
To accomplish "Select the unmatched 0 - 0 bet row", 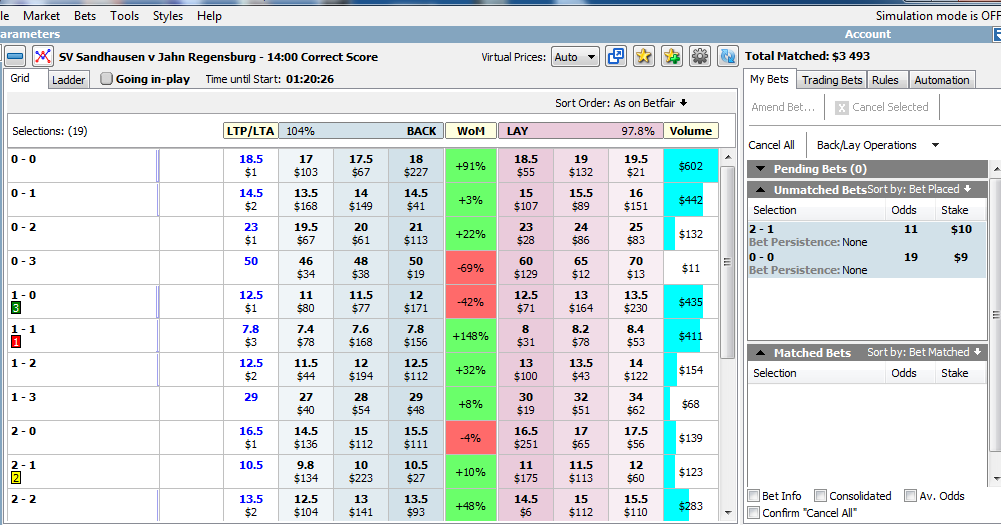I will pos(866,263).
